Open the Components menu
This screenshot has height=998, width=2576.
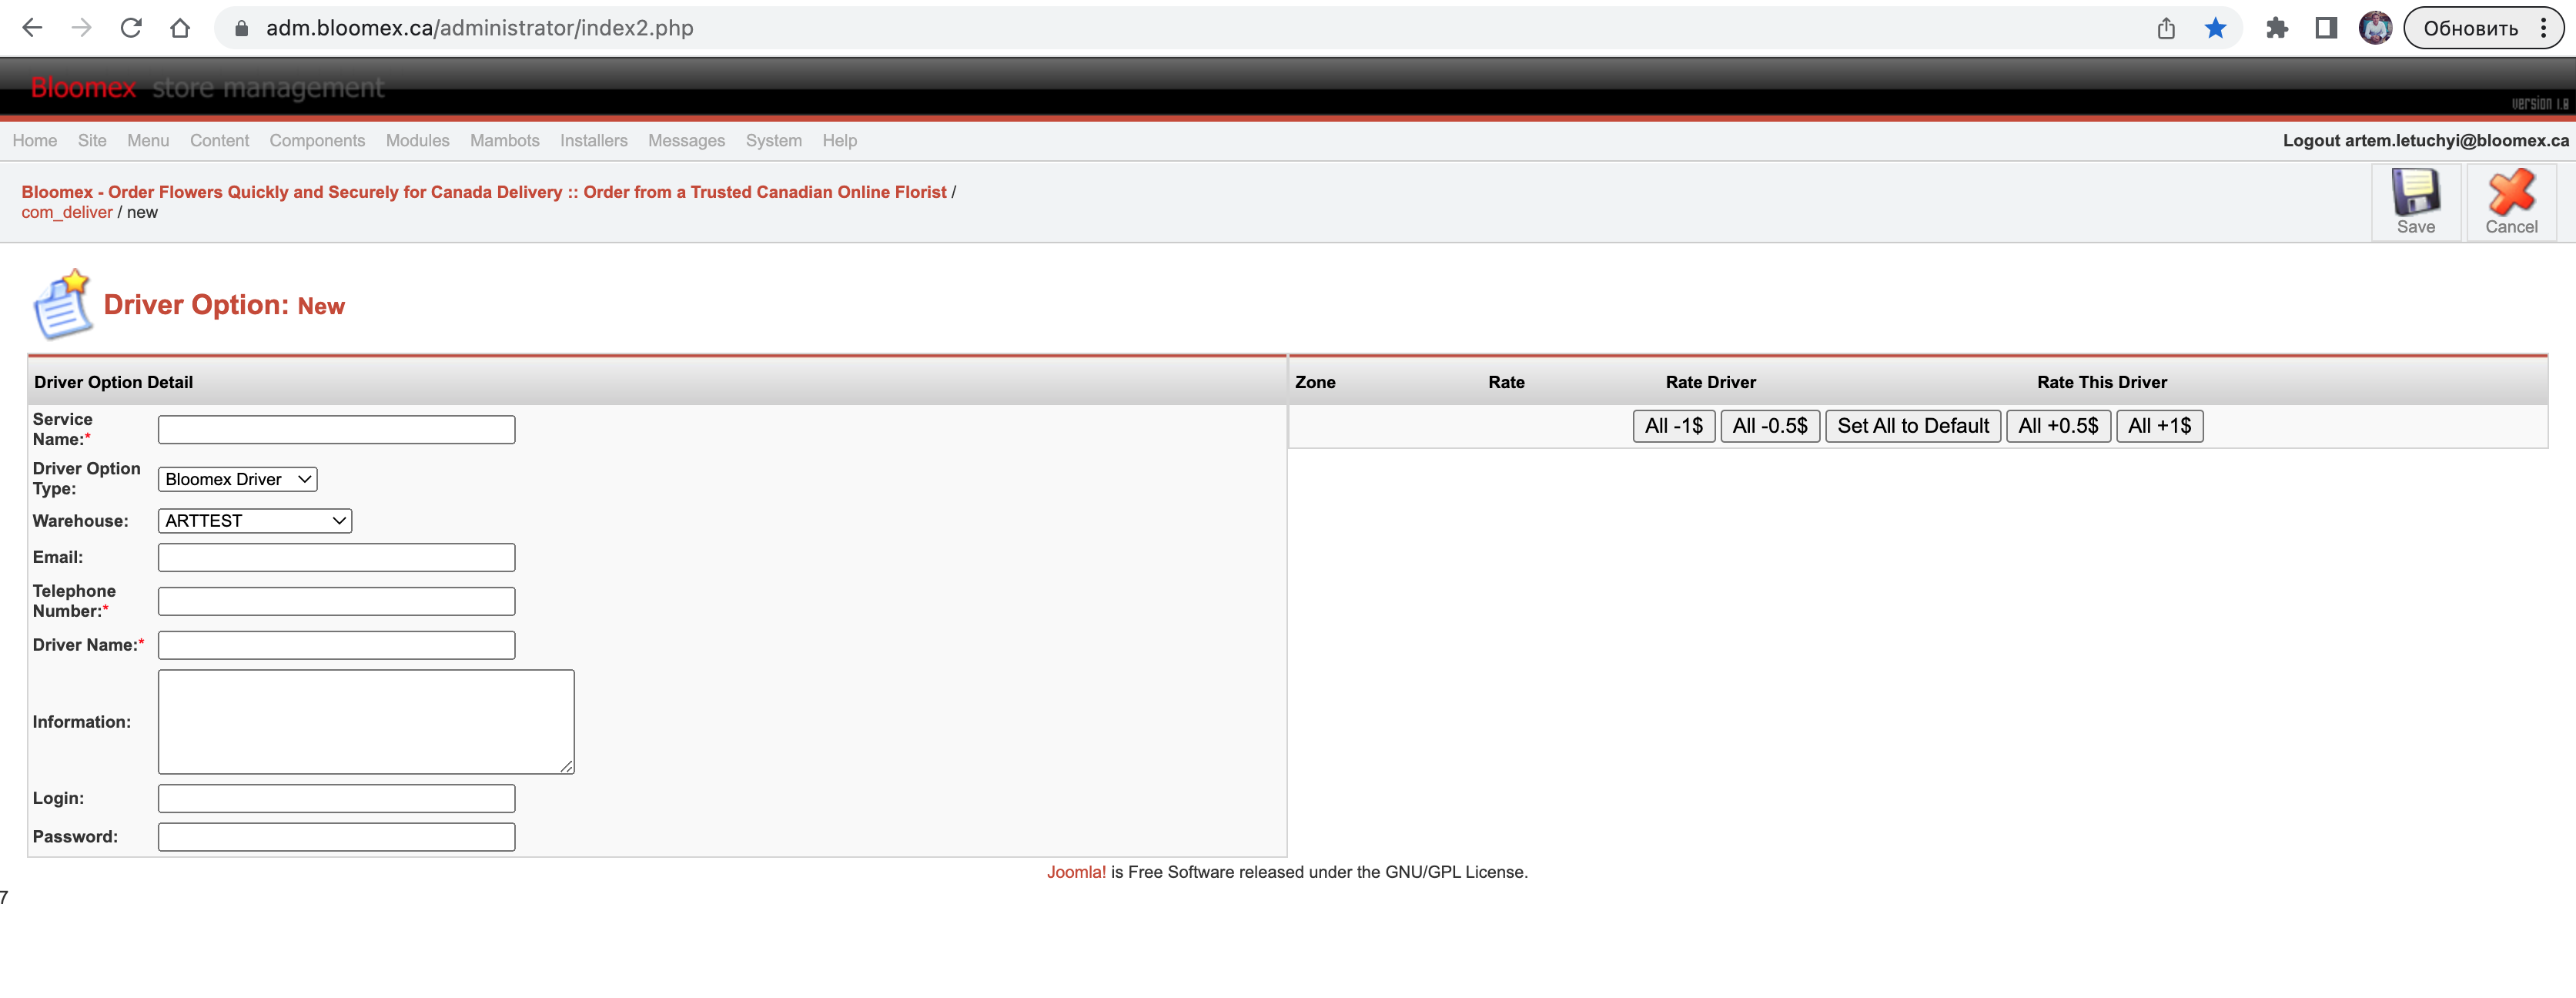(317, 141)
